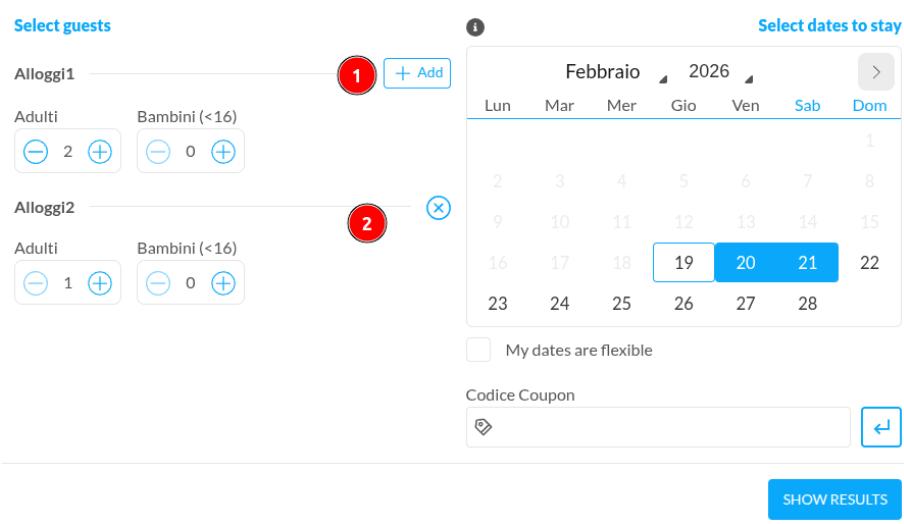The width and height of the screenshot is (904, 524).
Task: Decrease Adulti count for Alloggi1
Action: click(34, 151)
